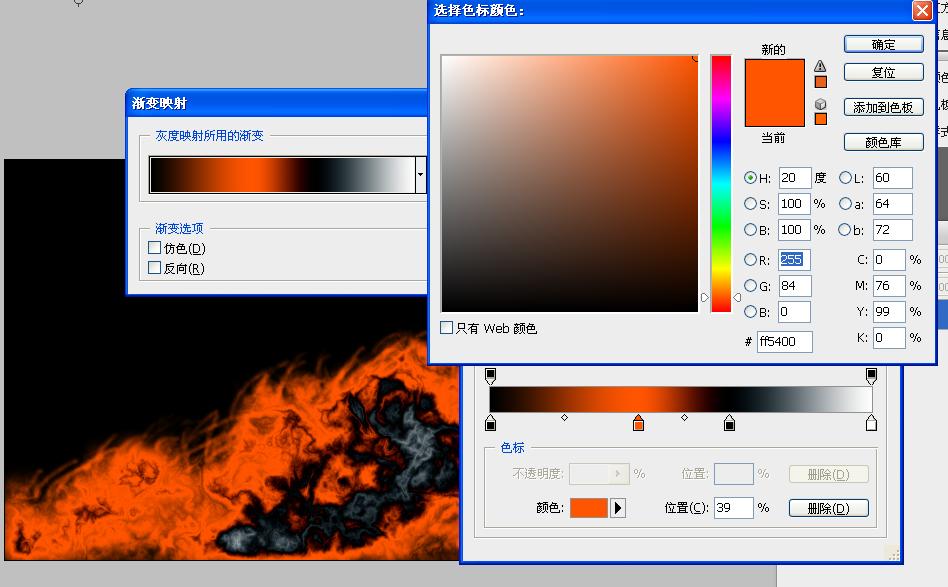Click the midpoint diamond right of orange stop
Viewport: 948px width, 587px height.
(x=684, y=418)
